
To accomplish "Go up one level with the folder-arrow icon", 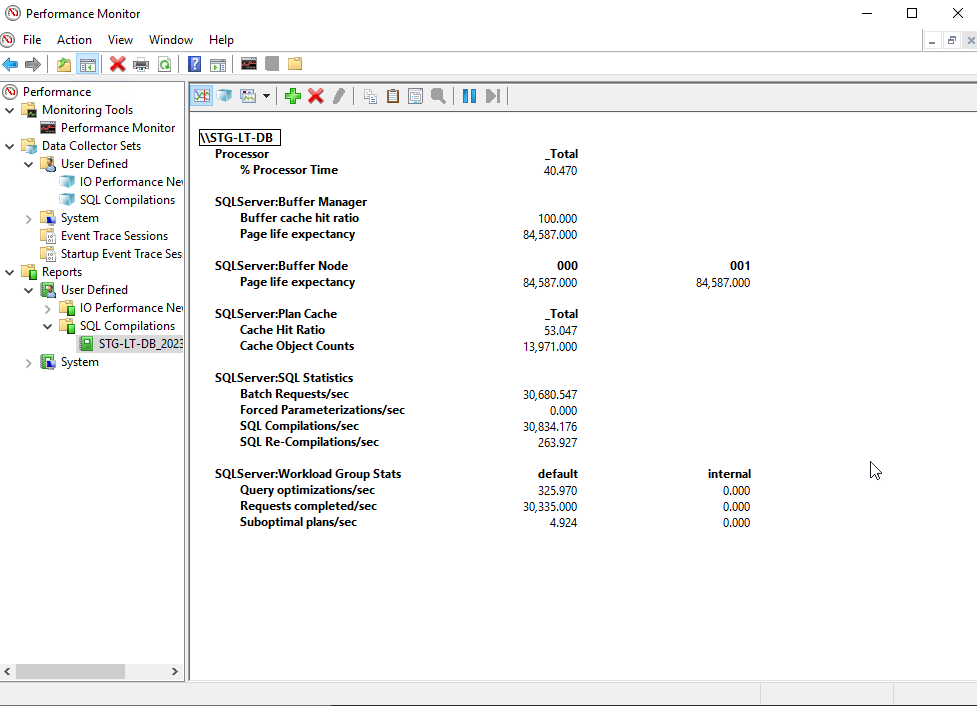I will (x=64, y=64).
